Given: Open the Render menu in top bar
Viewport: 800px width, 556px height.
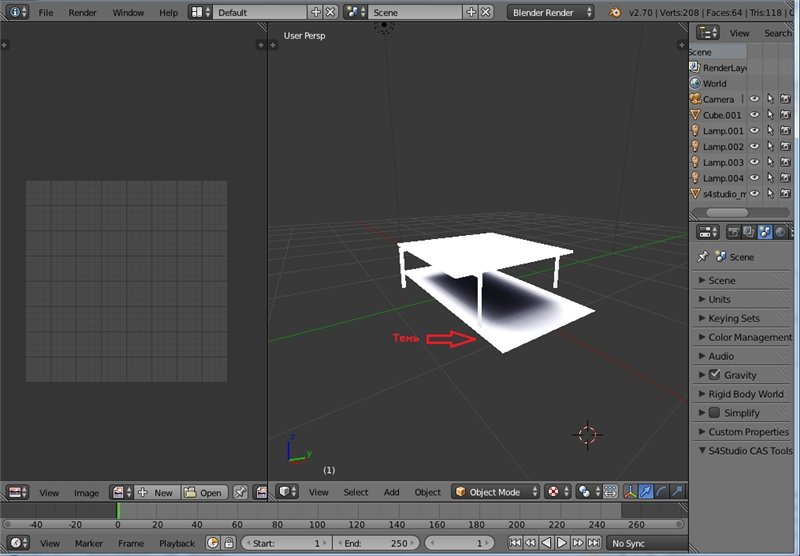Looking at the screenshot, I should pyautogui.click(x=82, y=13).
